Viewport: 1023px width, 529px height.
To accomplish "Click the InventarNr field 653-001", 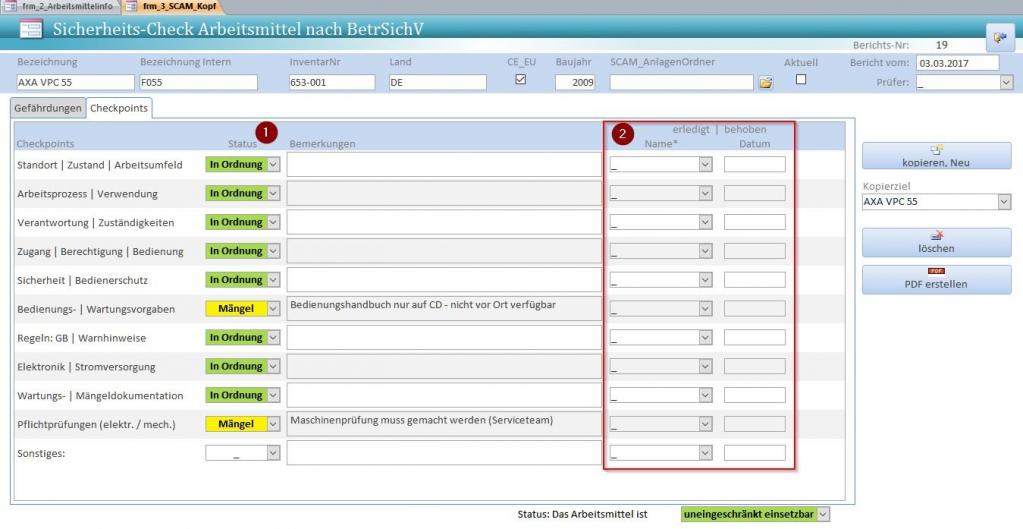I will pyautogui.click(x=332, y=83).
